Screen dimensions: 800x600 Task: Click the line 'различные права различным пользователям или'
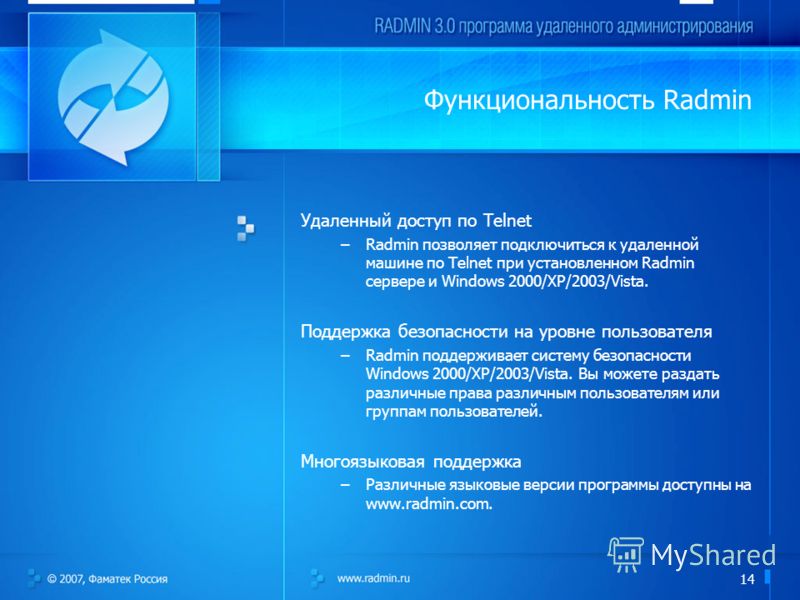pyautogui.click(x=542, y=393)
